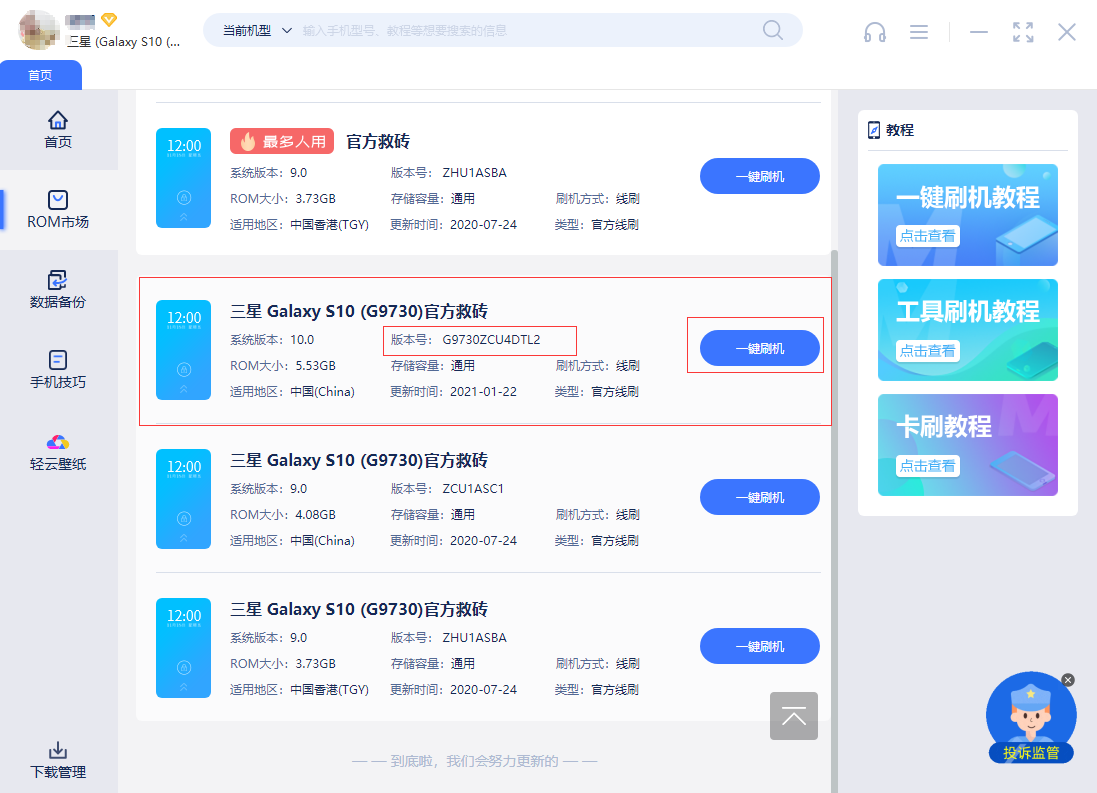Open the 卡刷教程 tutorial card
The image size is (1097, 793).
coord(968,445)
